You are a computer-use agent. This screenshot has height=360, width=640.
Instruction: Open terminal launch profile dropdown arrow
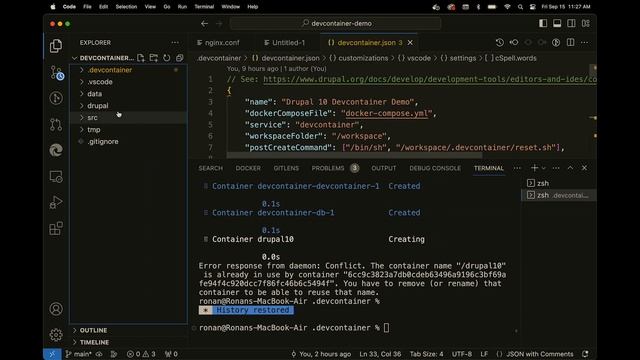[x=544, y=168]
